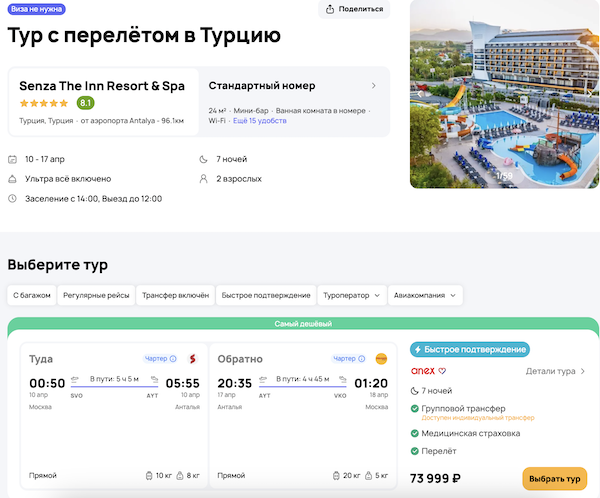Click the info icon next to outbound Чартер
Screen dimensions: 600x498
click(173, 358)
